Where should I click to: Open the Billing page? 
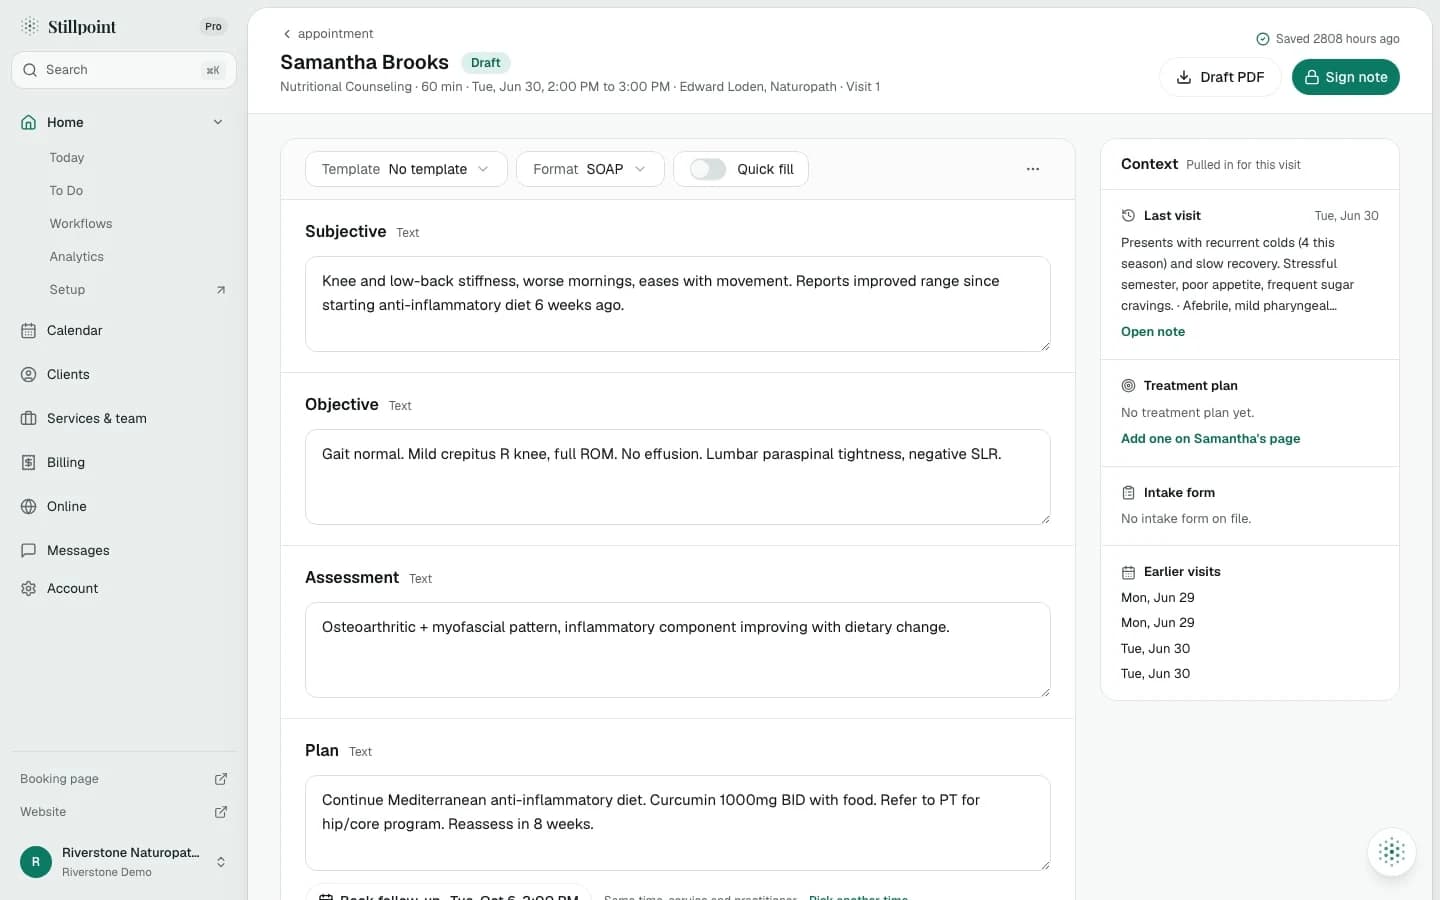(x=124, y=462)
